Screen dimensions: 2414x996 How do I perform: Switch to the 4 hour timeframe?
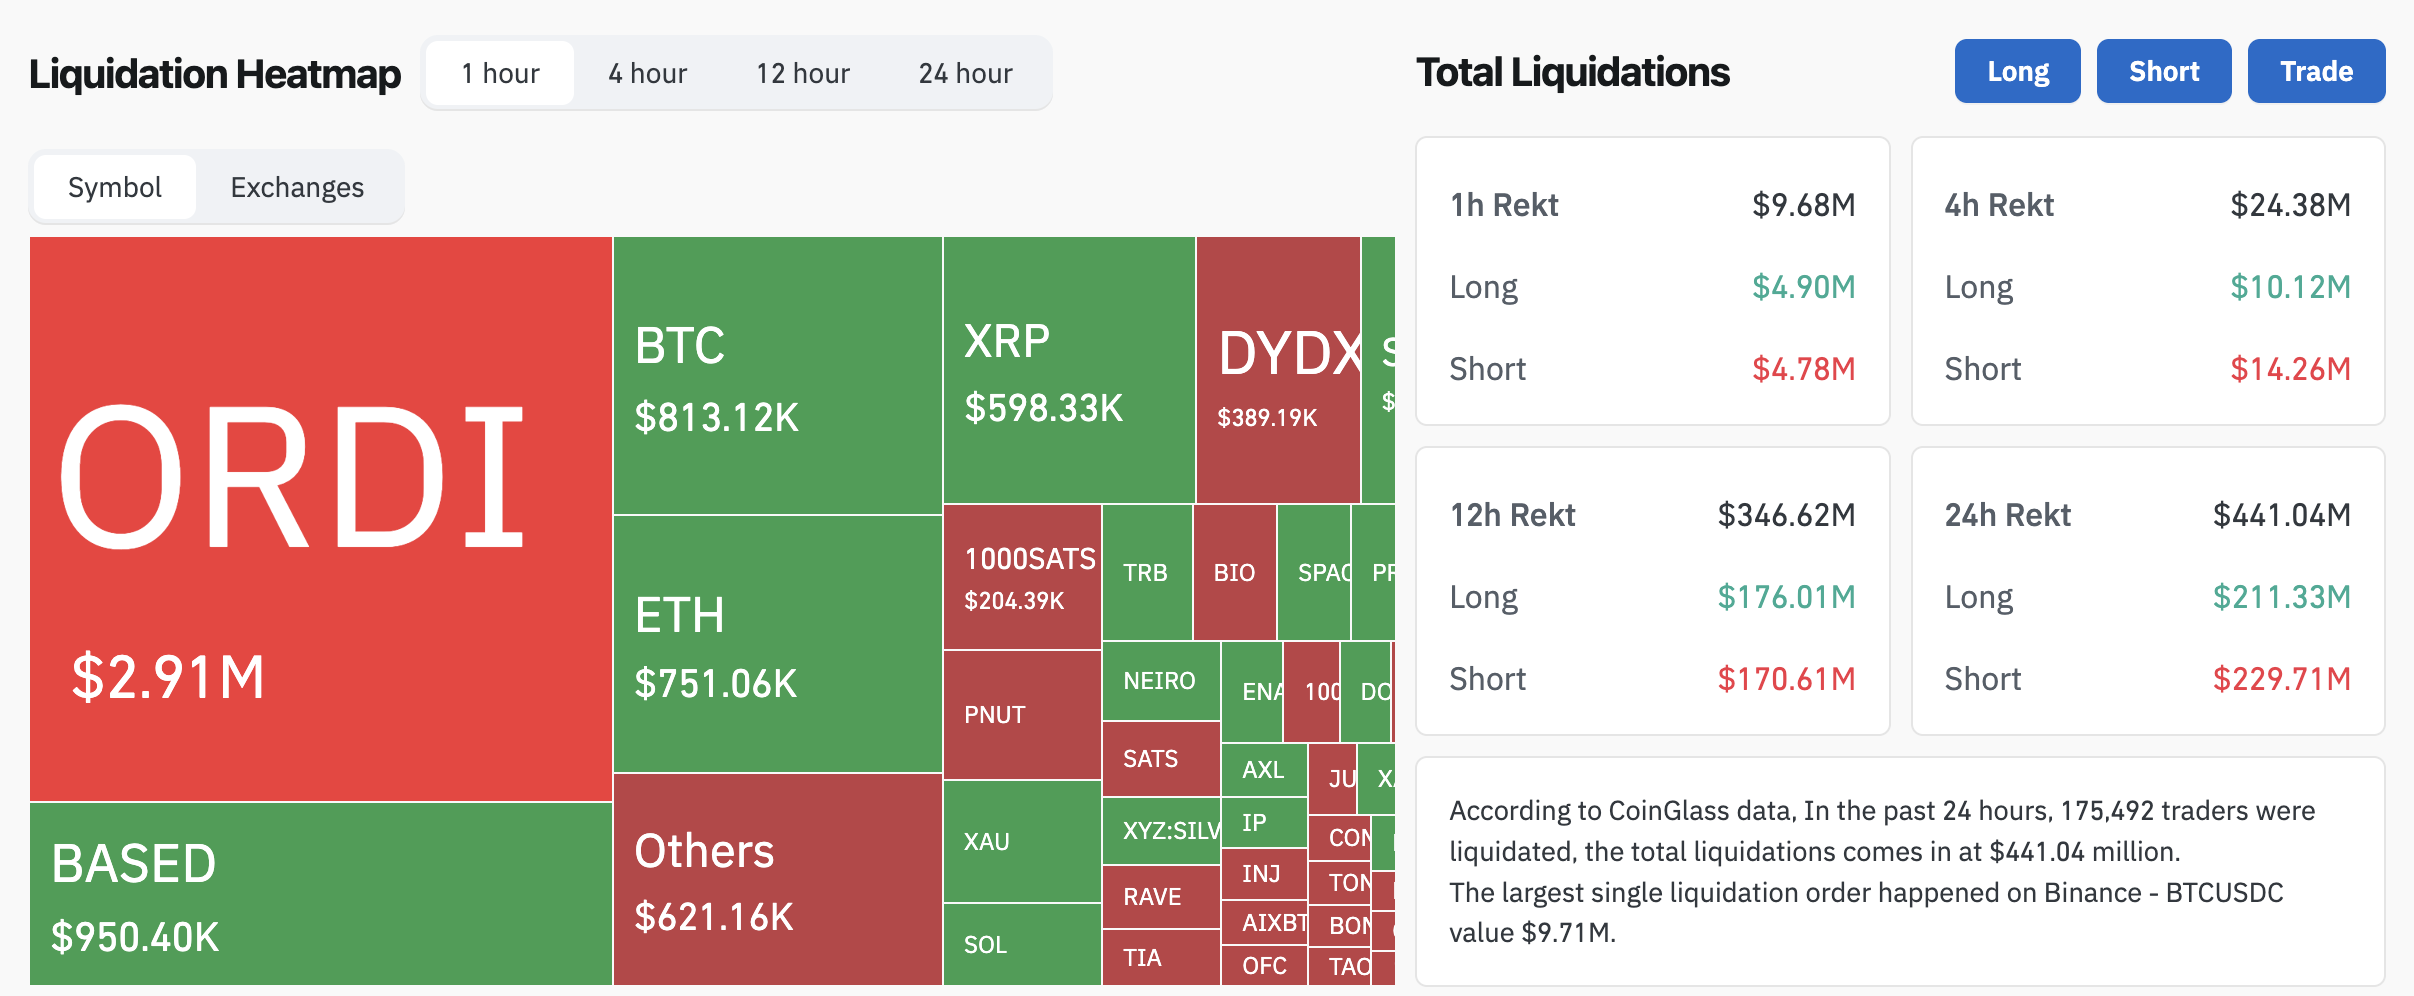(646, 71)
